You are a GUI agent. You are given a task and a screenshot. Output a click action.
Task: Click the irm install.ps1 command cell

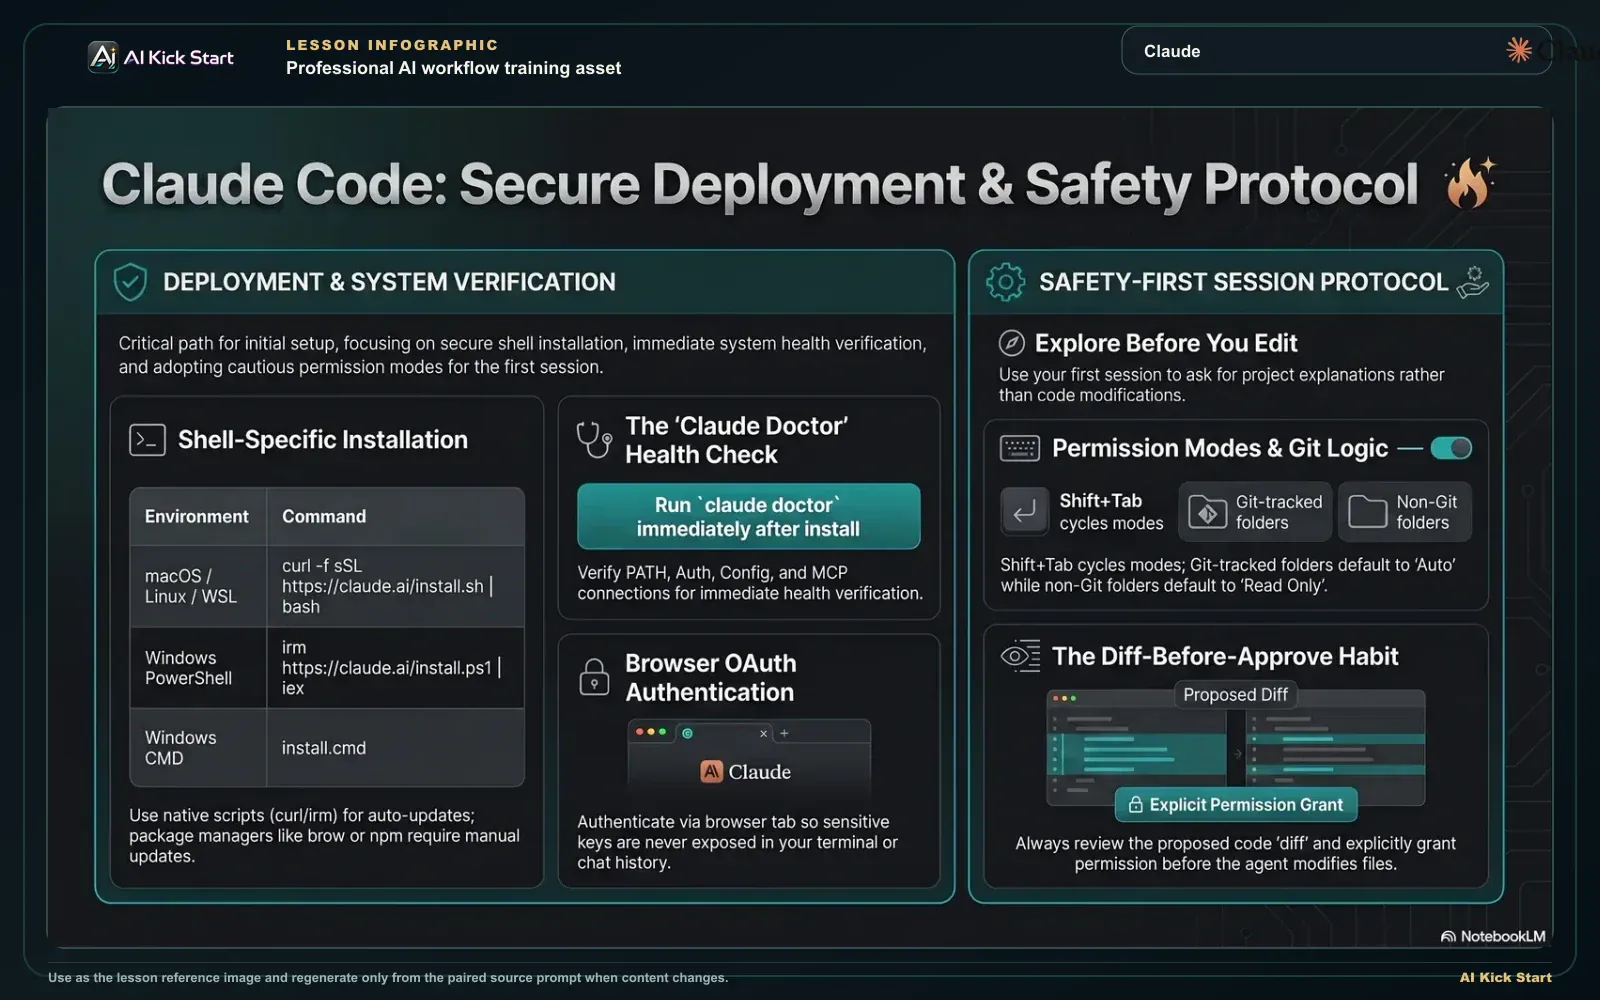(x=395, y=668)
